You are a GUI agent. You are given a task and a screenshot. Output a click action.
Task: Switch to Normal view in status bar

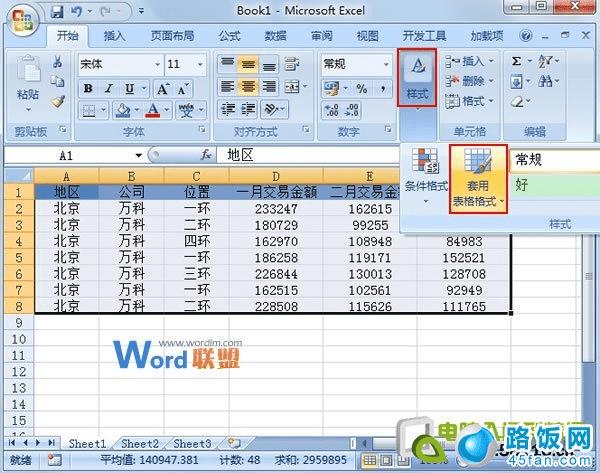point(369,460)
